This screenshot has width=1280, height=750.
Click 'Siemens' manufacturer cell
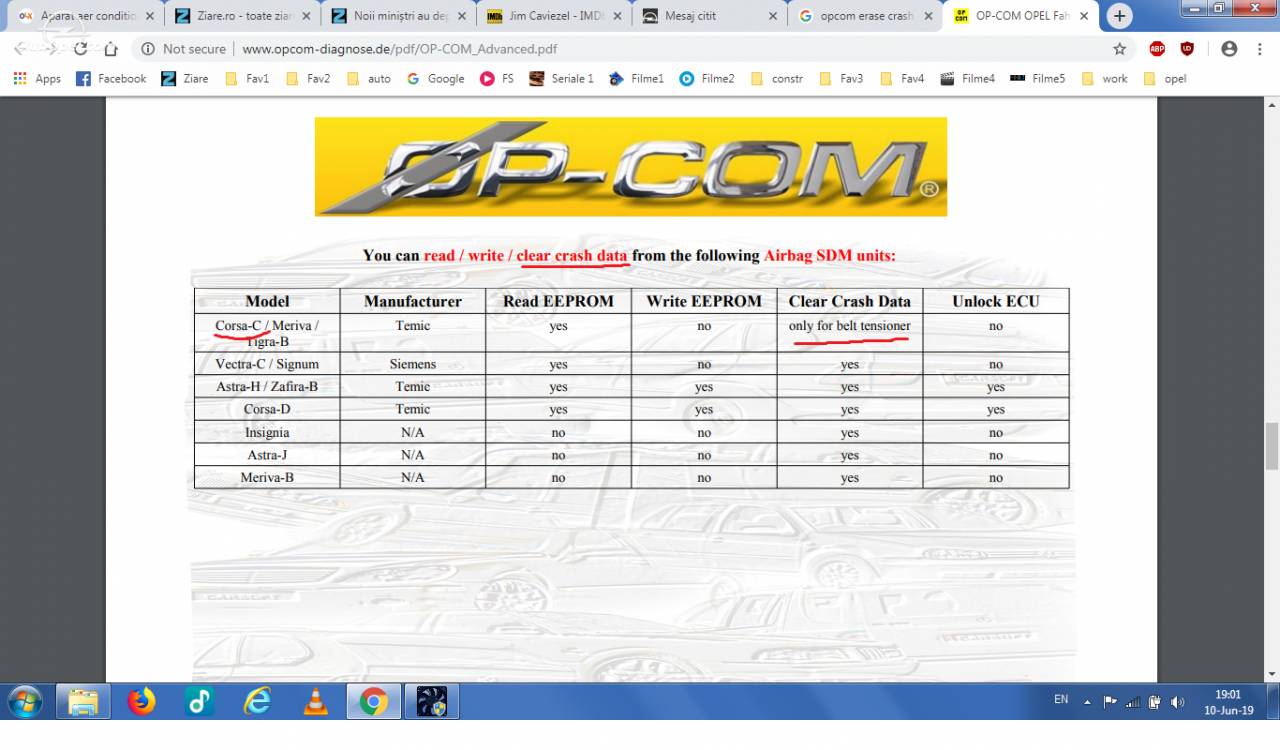pos(413,364)
